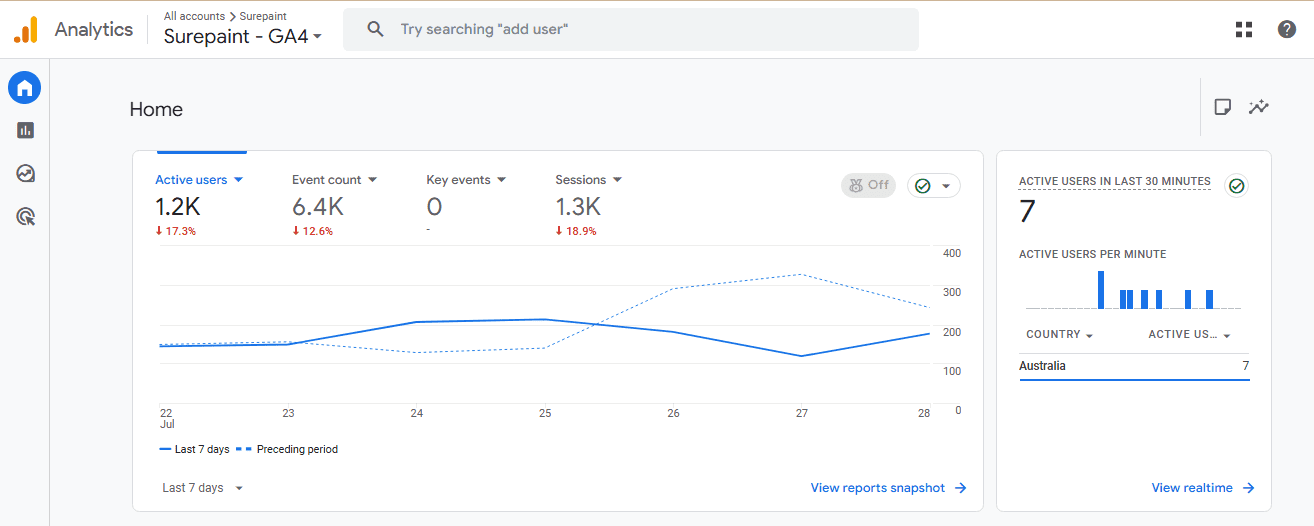Open the Last 7 days date dropdown

[x=203, y=488]
